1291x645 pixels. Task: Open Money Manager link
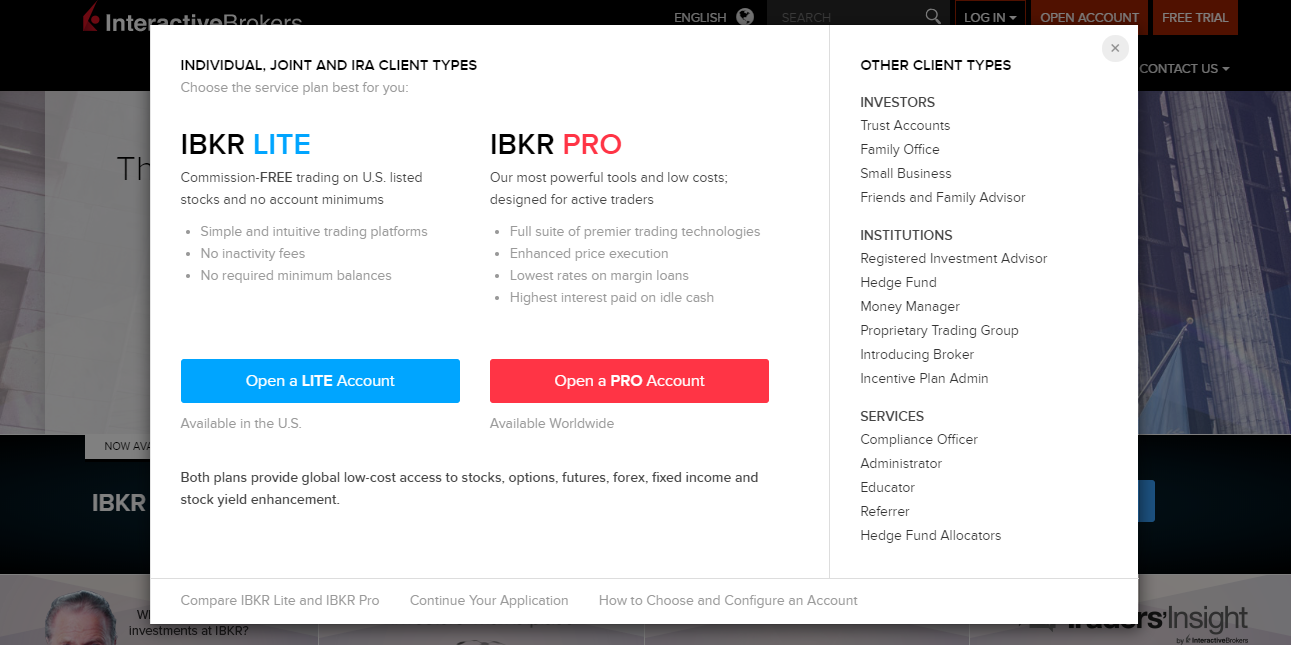pos(910,306)
